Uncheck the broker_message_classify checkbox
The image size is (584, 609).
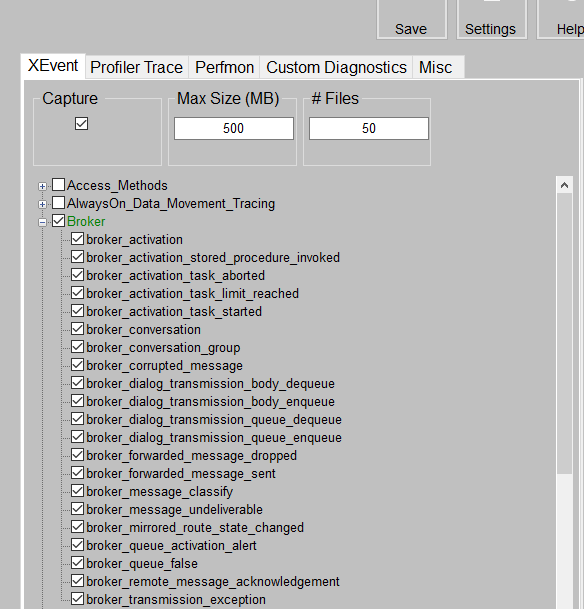click(x=78, y=491)
